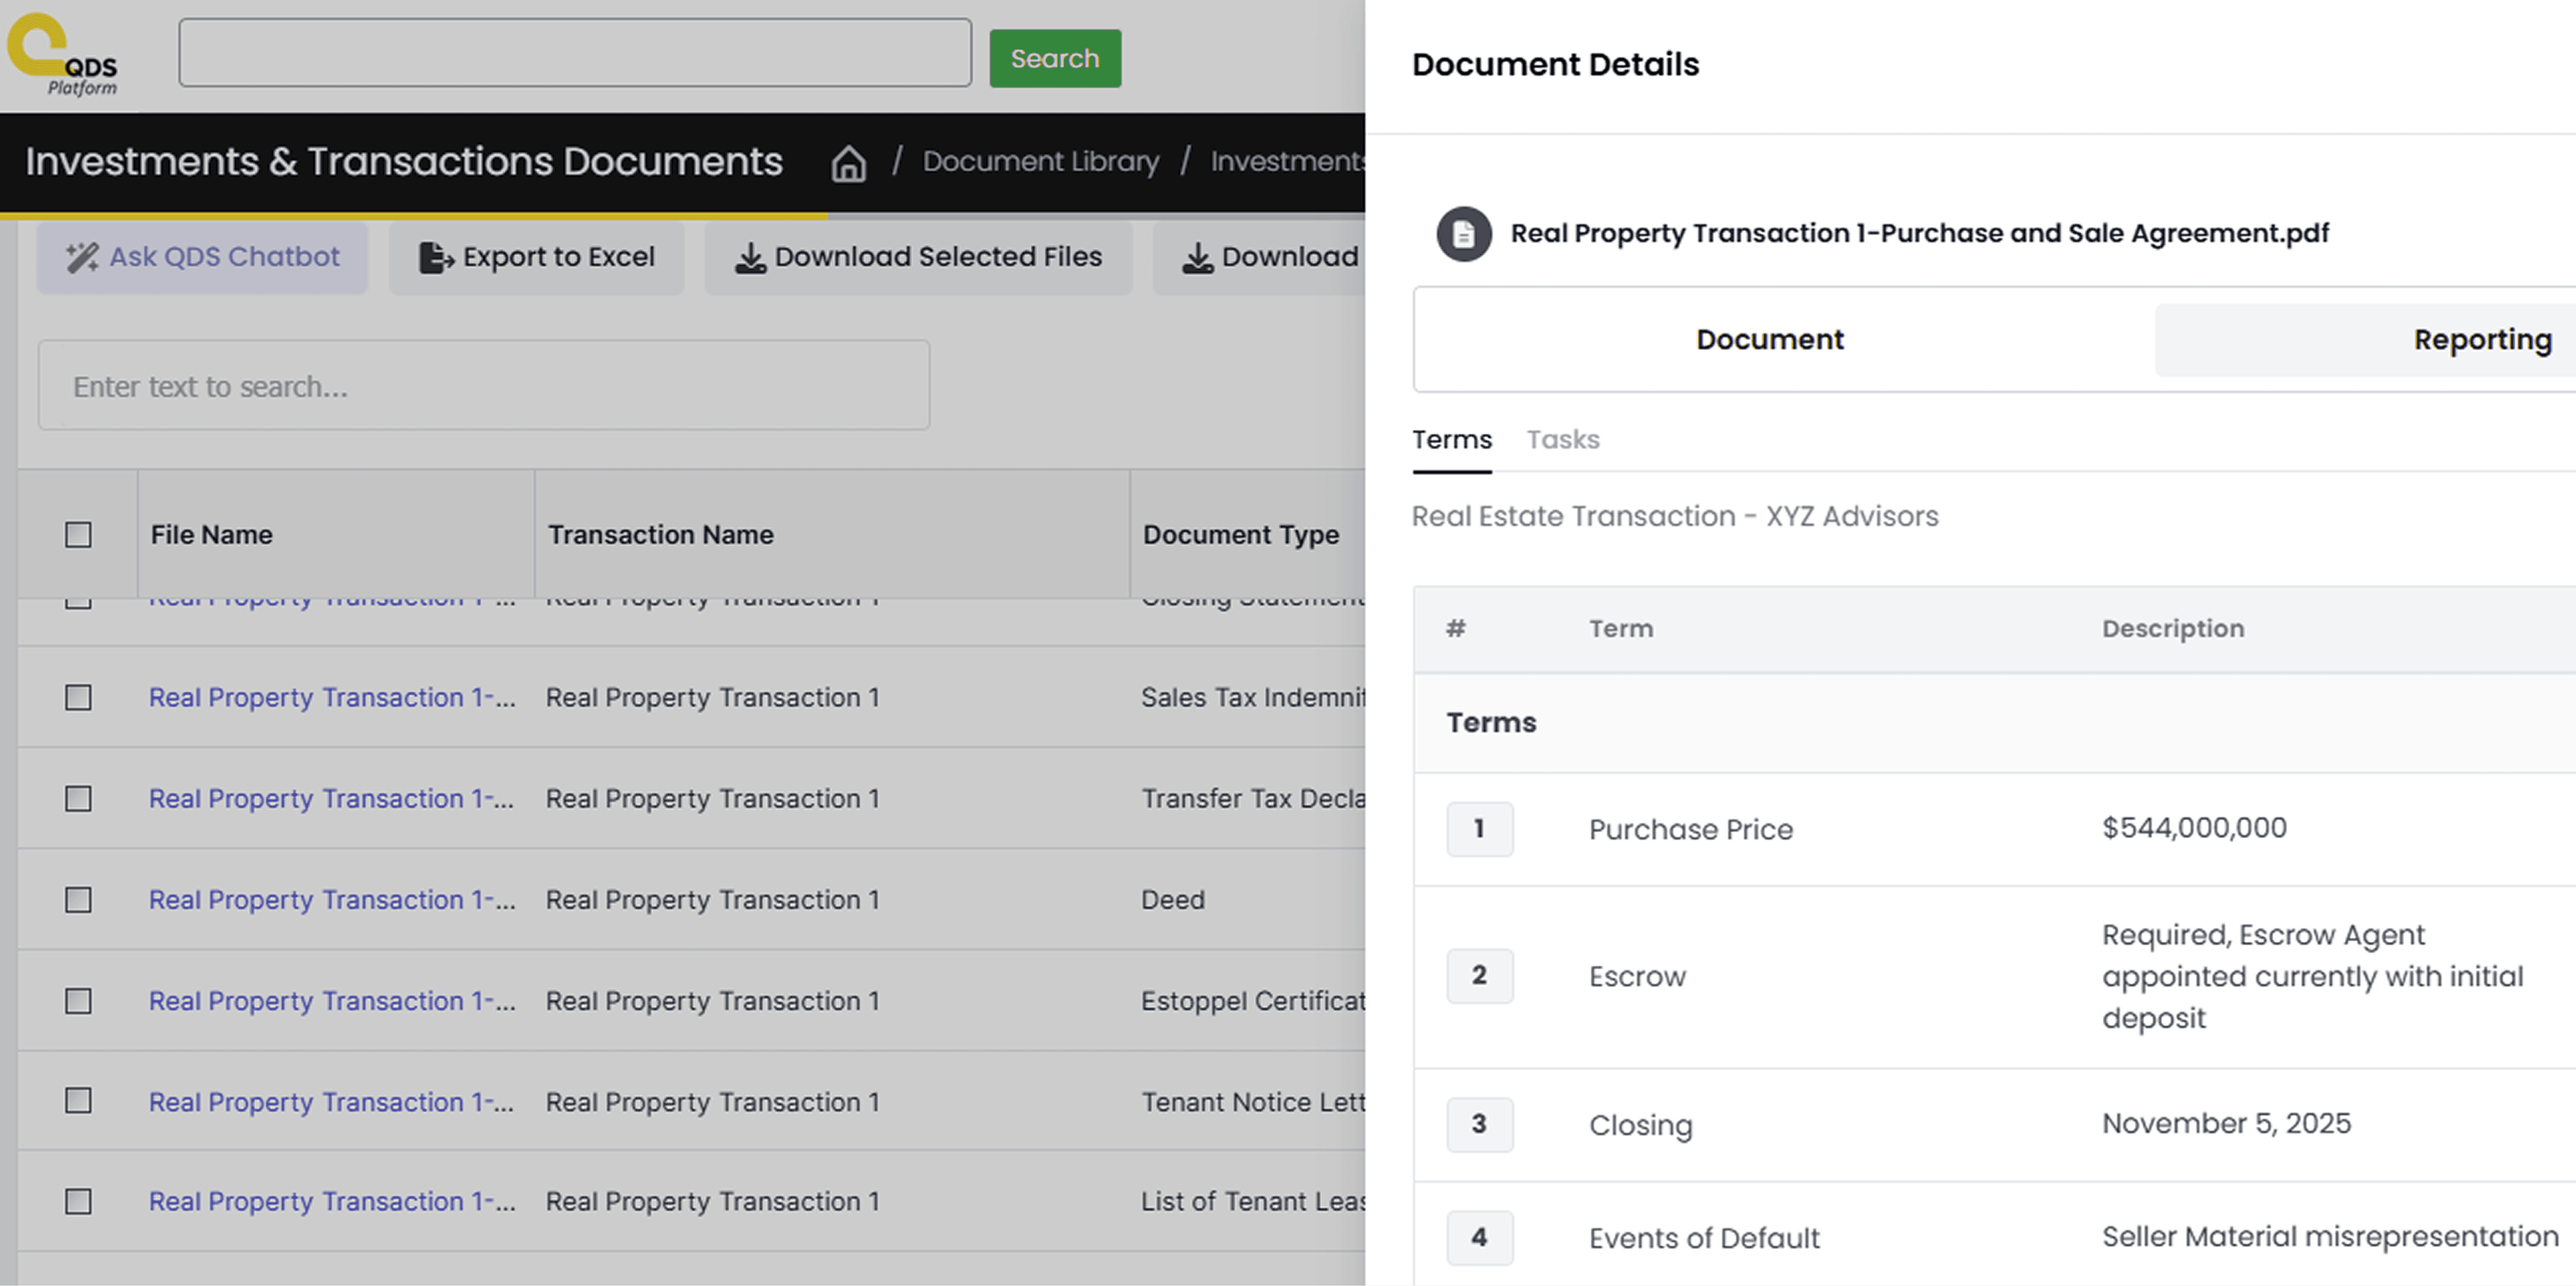Check the Deed document row checkbox

pyautogui.click(x=78, y=900)
